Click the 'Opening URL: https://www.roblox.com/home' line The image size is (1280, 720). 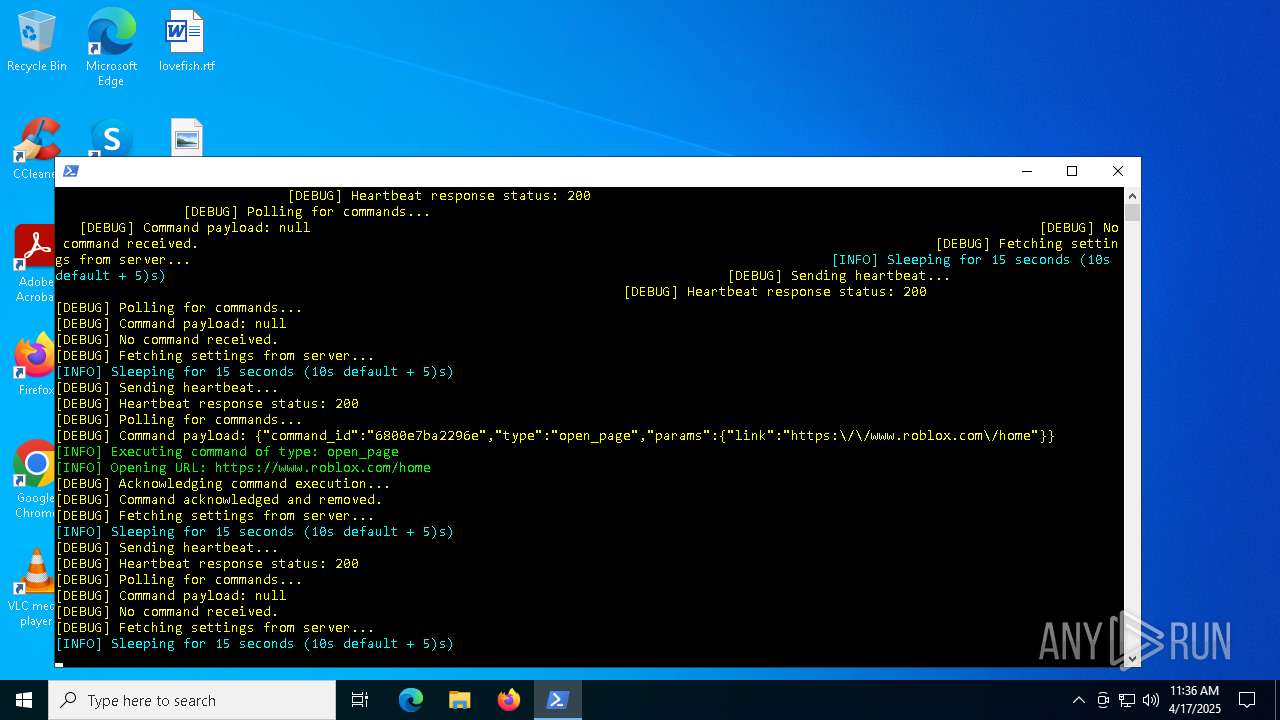243,467
